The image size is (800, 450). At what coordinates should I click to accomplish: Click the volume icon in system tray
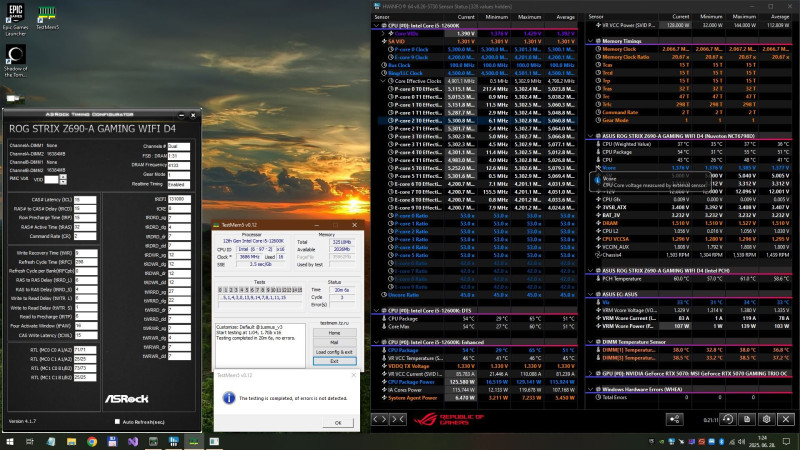click(x=741, y=441)
